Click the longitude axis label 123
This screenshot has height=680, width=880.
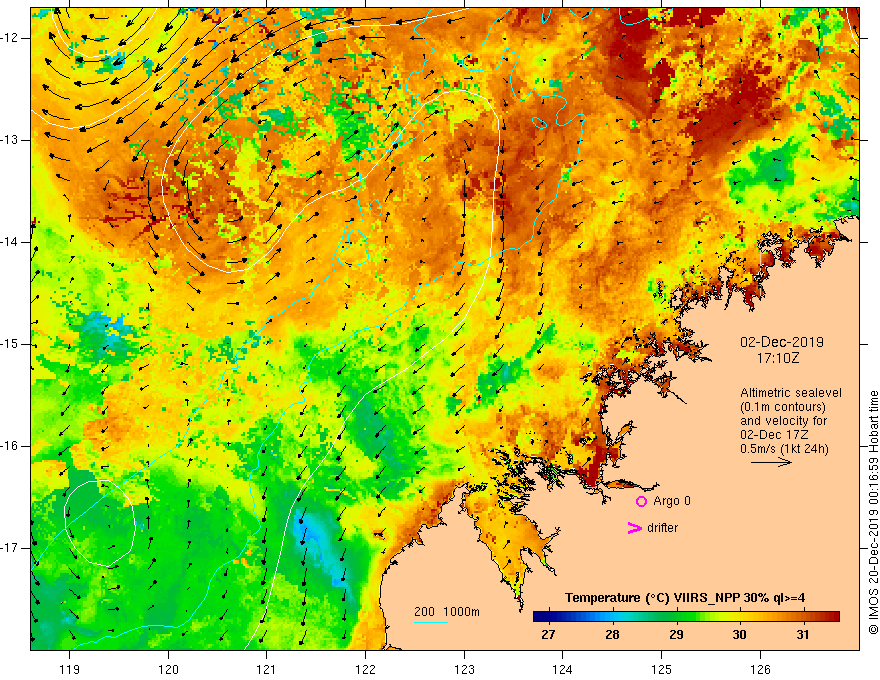[x=464, y=669]
